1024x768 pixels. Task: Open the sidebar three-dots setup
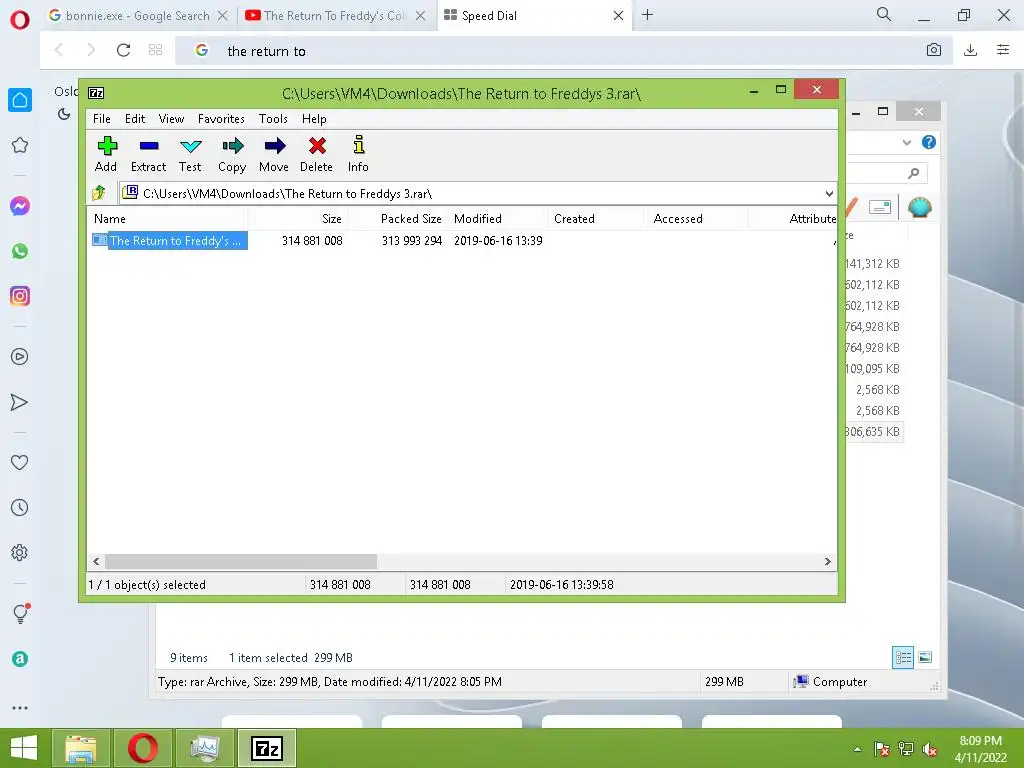pyautogui.click(x=20, y=708)
